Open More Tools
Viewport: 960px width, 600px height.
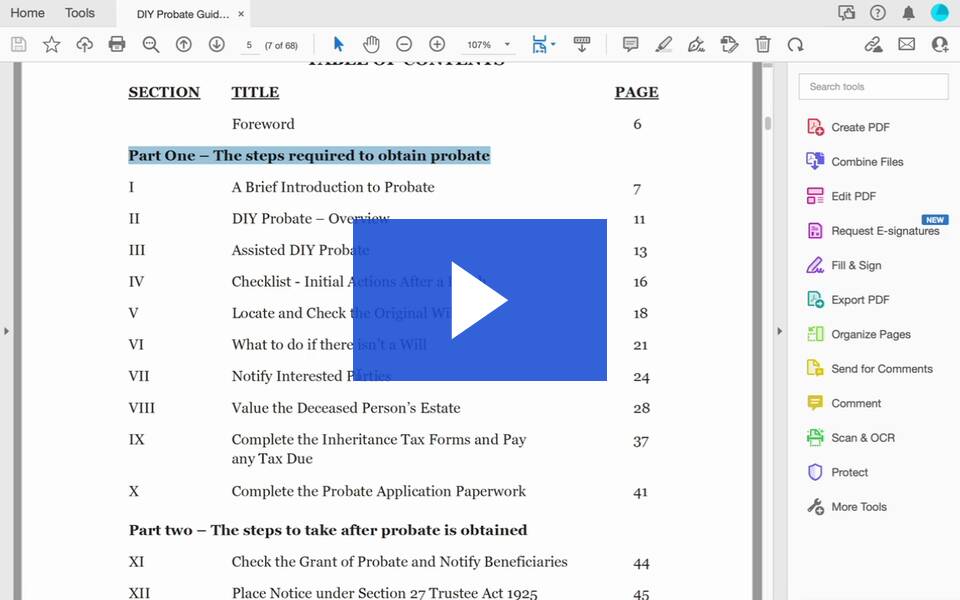coord(847,507)
